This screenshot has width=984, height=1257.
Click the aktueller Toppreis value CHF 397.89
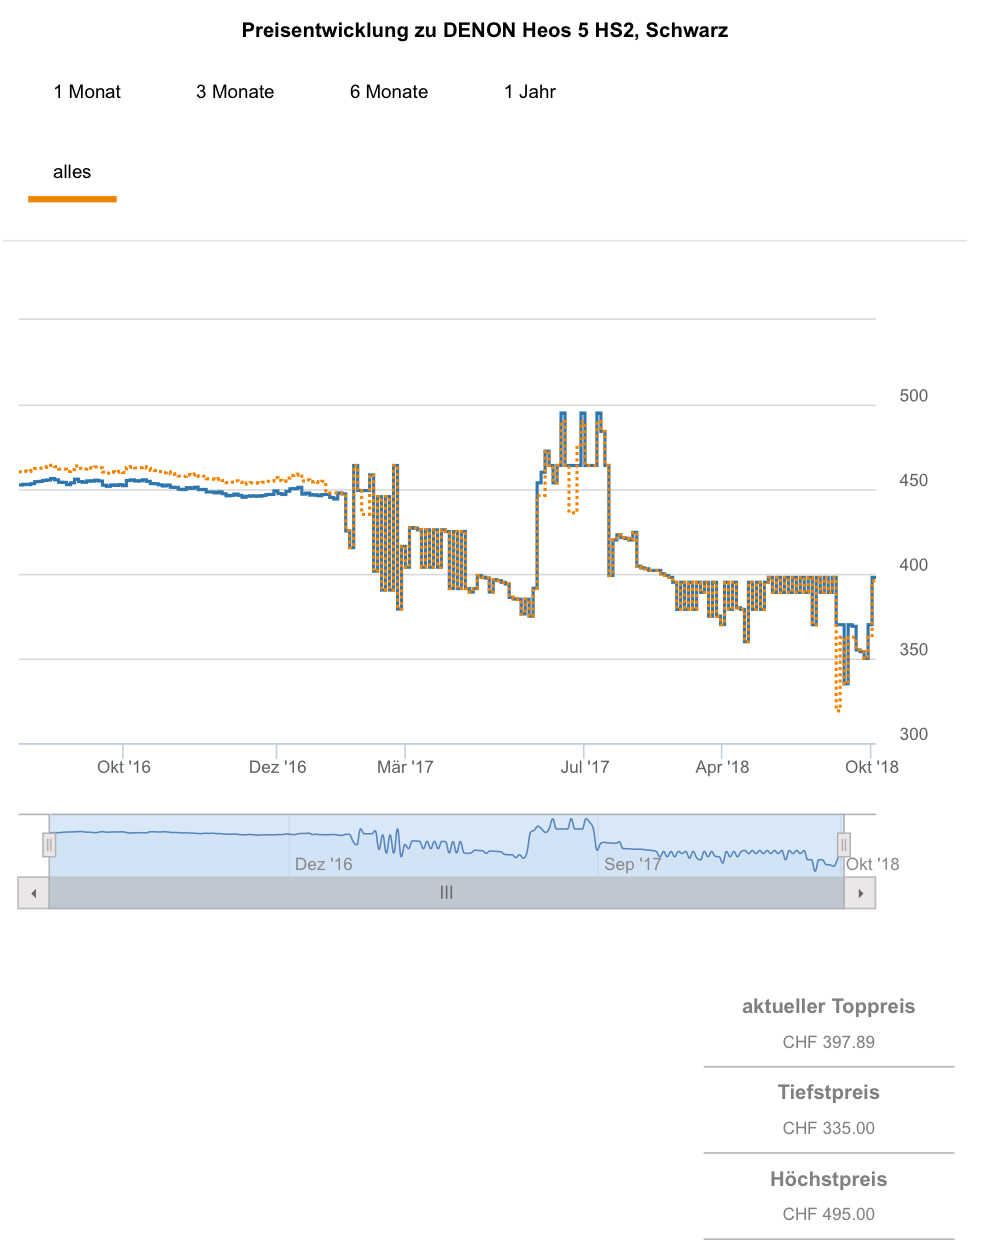tap(828, 1042)
